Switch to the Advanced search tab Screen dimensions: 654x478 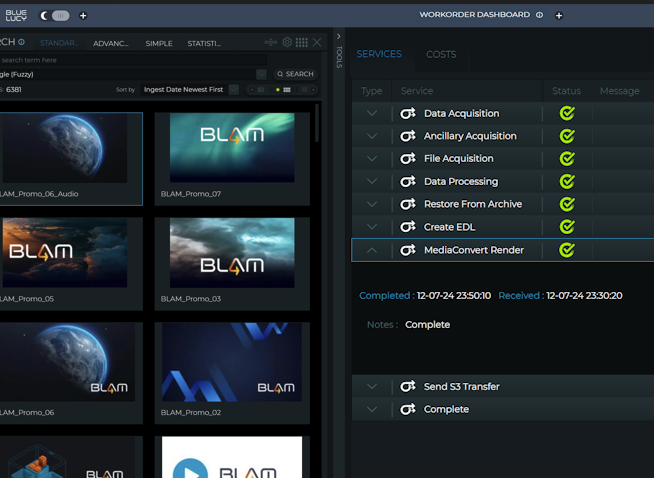pos(111,43)
